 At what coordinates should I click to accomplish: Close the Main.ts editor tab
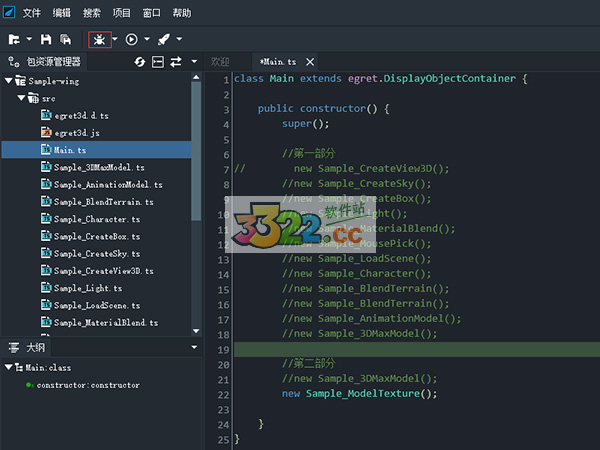pos(310,62)
